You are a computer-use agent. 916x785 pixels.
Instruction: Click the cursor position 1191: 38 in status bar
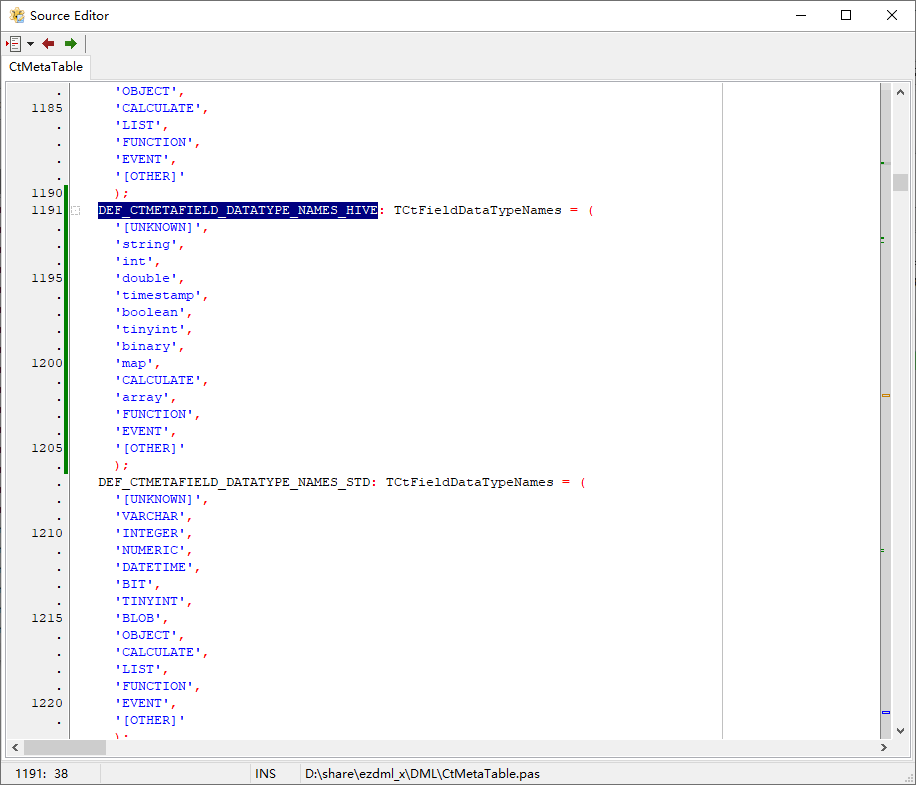point(41,774)
